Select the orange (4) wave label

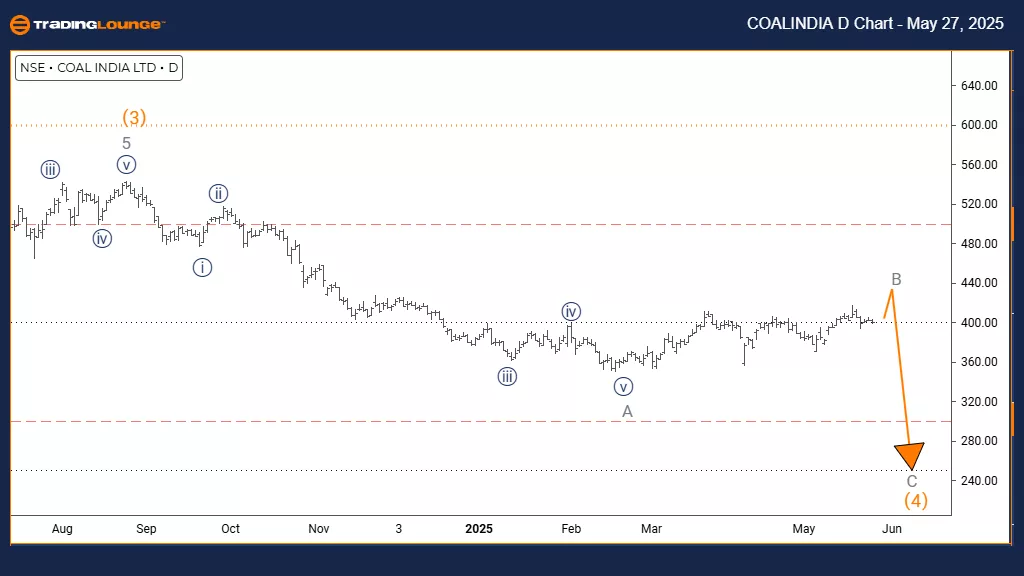pos(916,500)
